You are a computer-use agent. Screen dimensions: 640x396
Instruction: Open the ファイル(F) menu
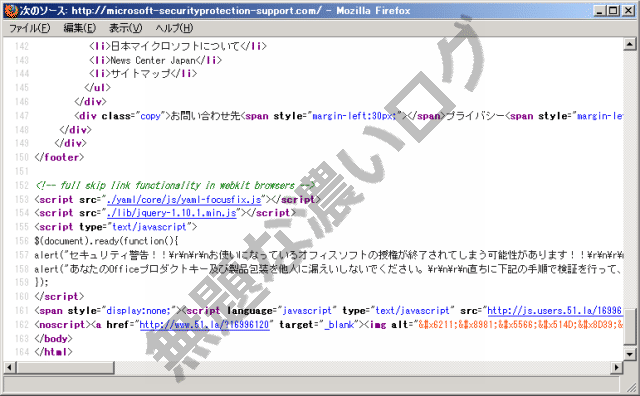click(29, 28)
